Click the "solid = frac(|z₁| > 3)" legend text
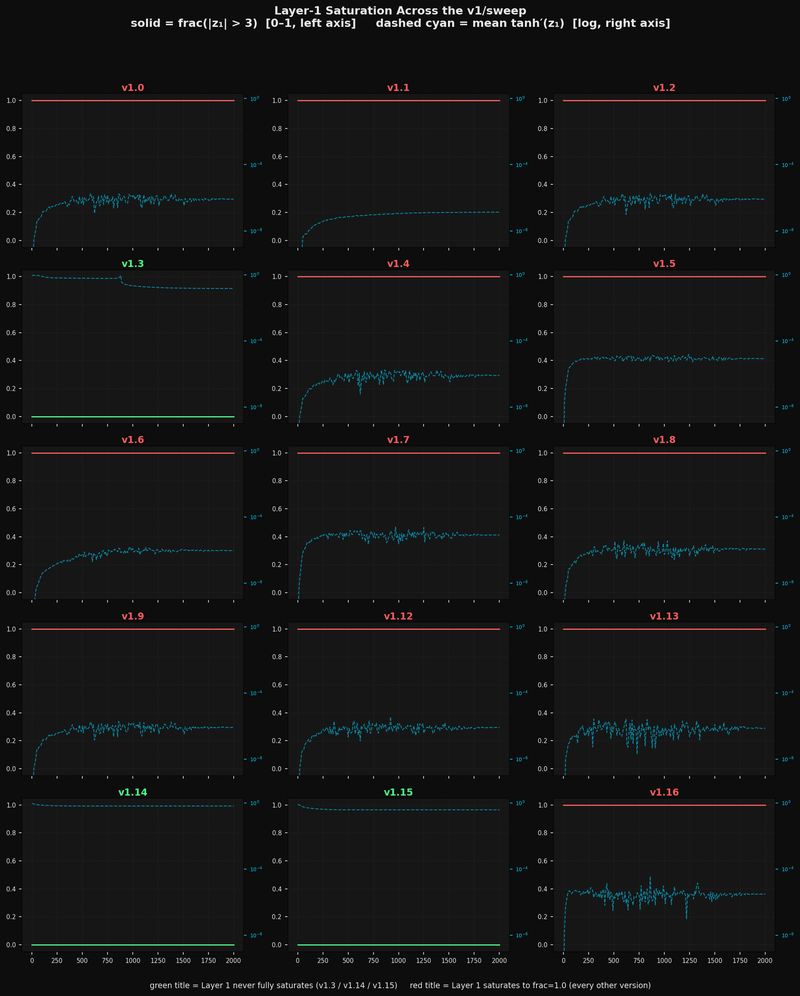Image resolution: width=800 pixels, height=996 pixels. coord(196,24)
